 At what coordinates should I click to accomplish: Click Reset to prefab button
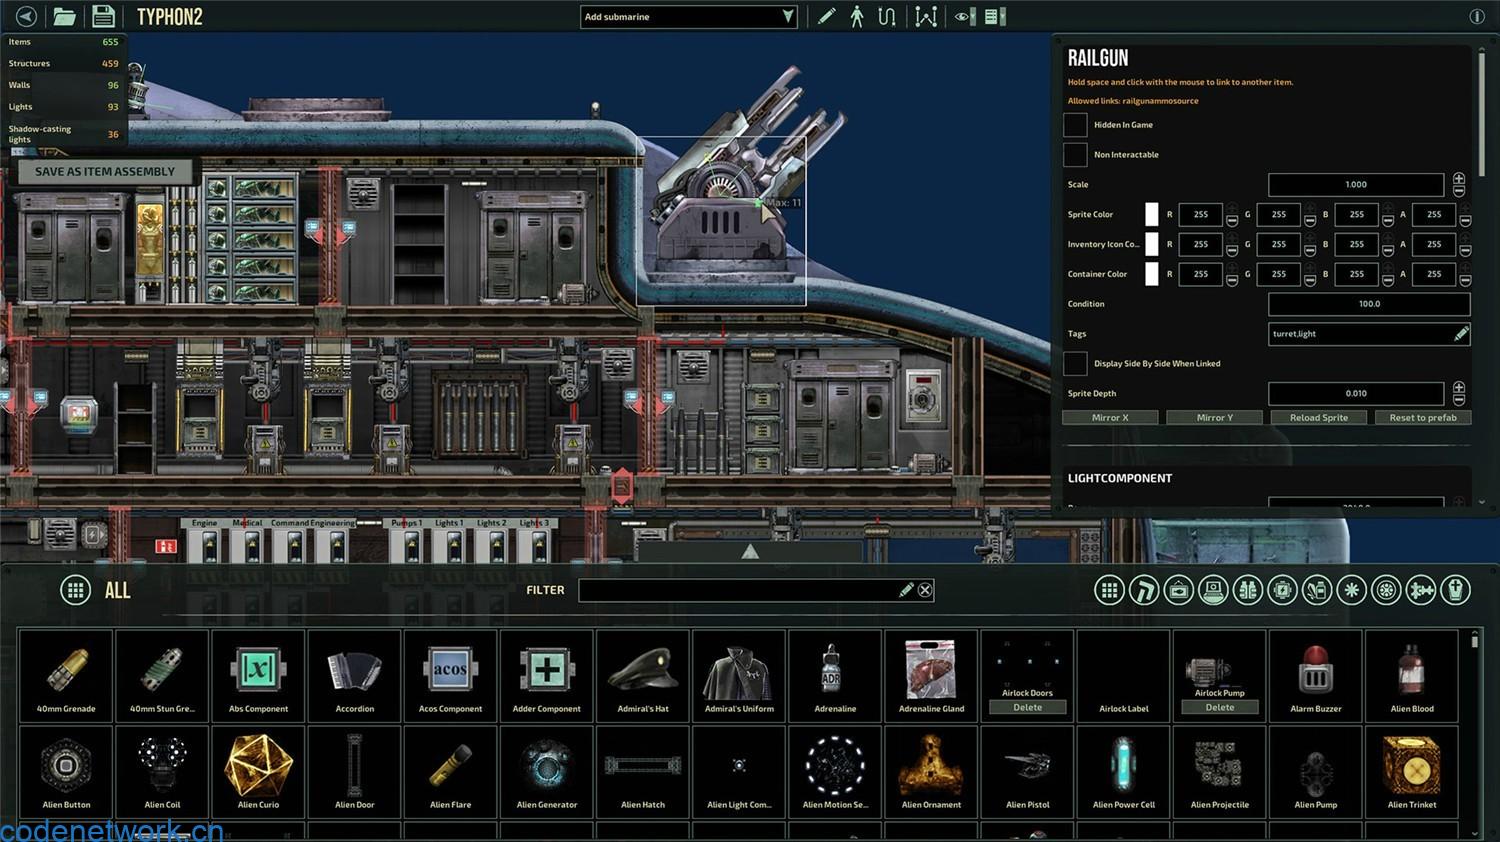pos(1423,418)
